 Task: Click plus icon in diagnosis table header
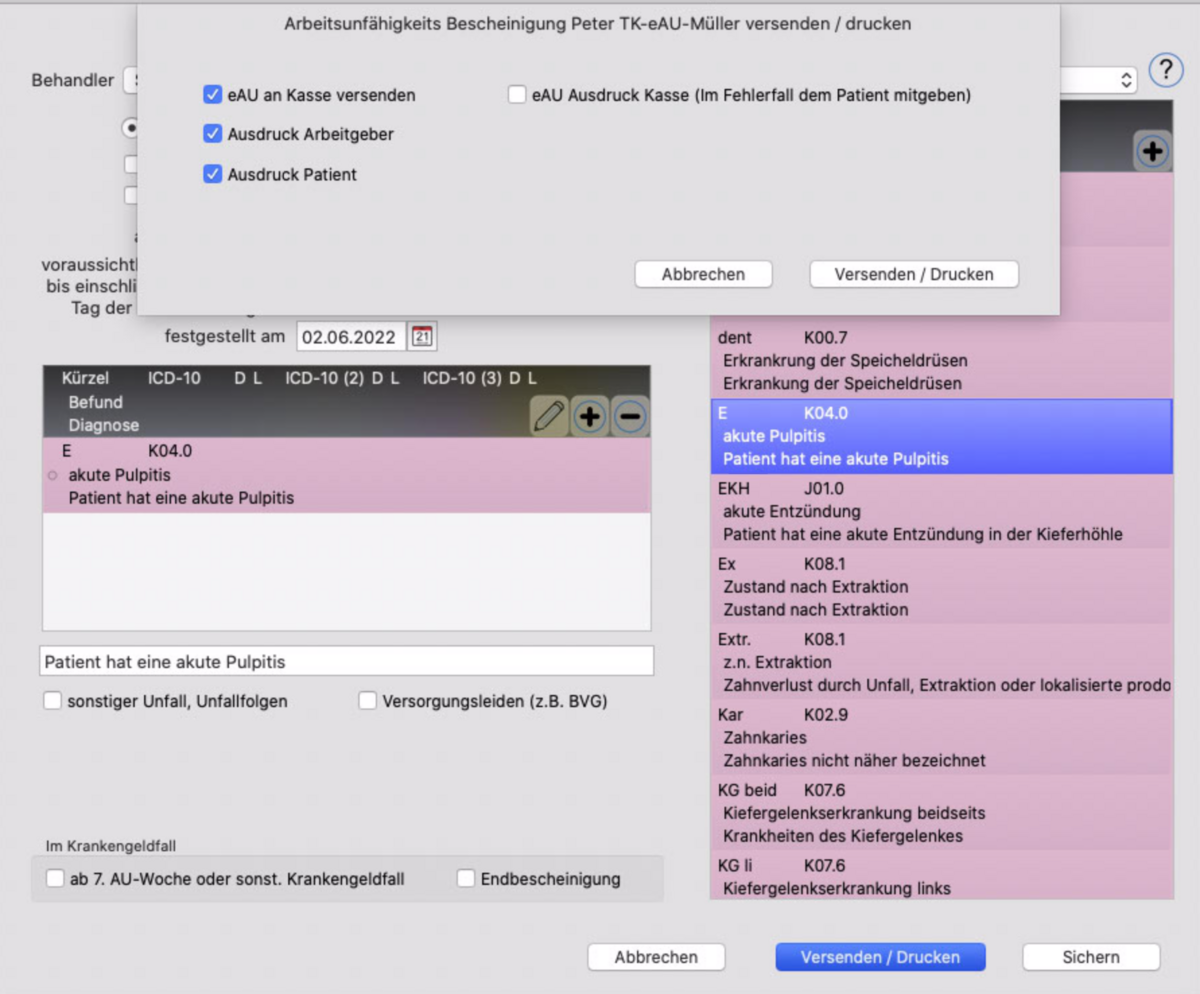click(x=590, y=416)
